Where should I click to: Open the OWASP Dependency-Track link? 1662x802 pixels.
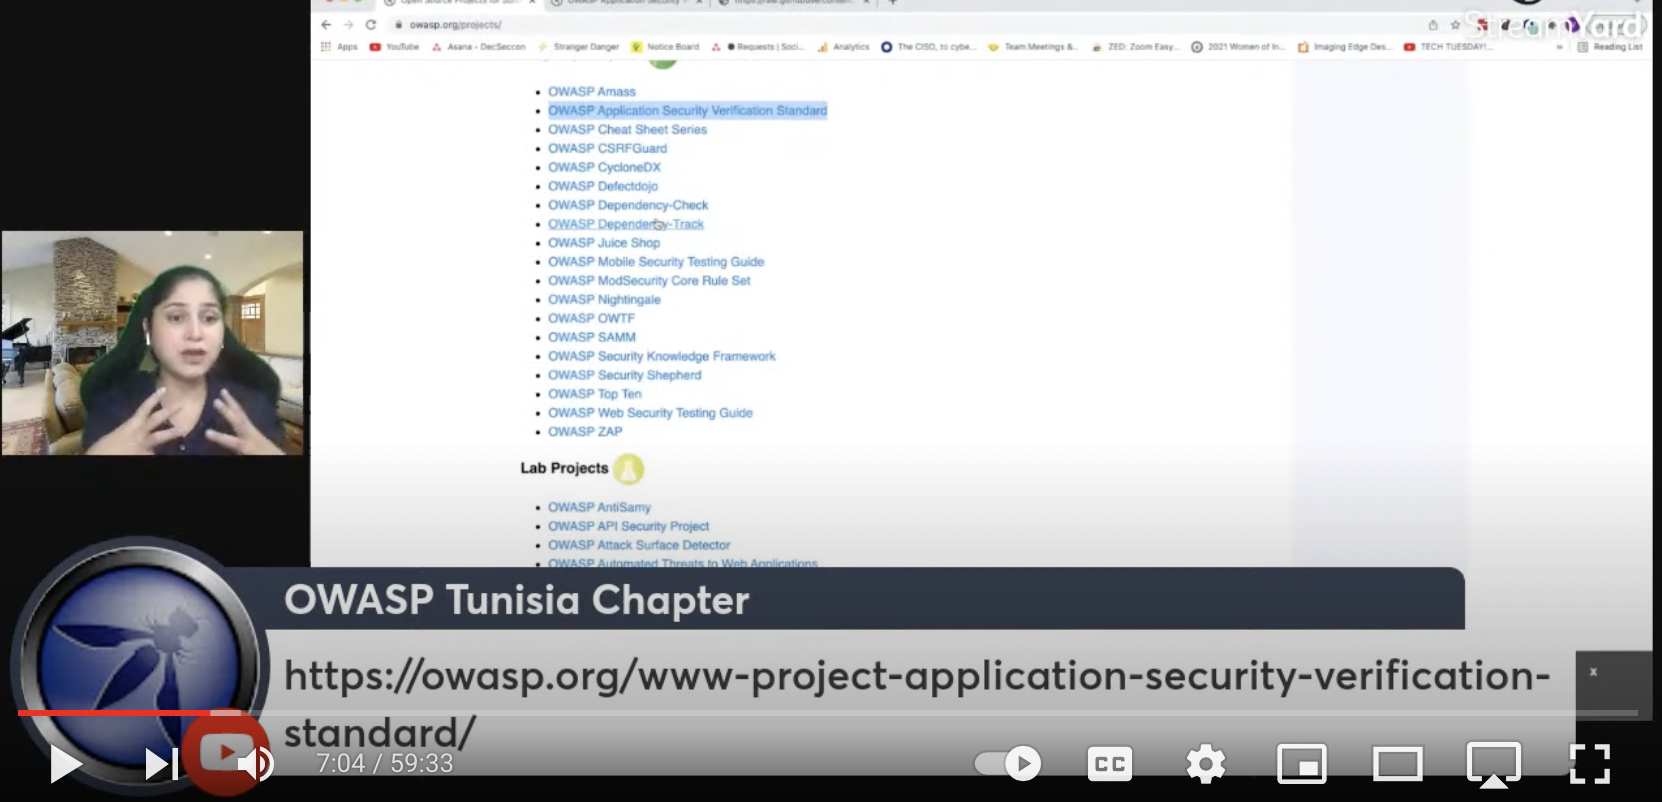tap(626, 225)
